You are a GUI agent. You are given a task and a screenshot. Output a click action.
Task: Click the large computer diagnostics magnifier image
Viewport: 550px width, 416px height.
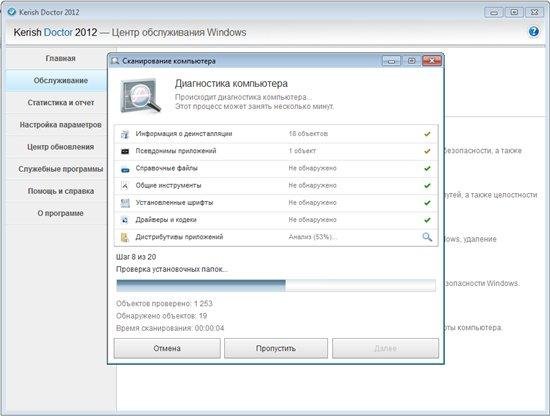tap(140, 96)
